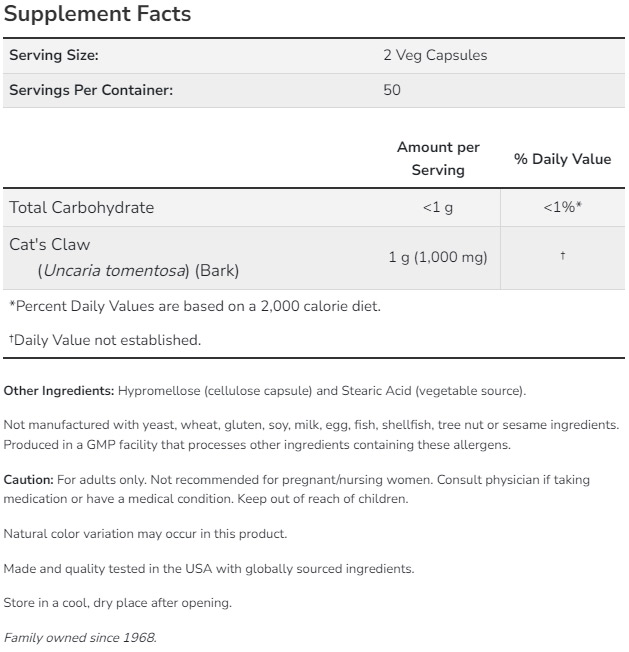
Task: Click the Other Ingredients bold label
Action: click(59, 390)
